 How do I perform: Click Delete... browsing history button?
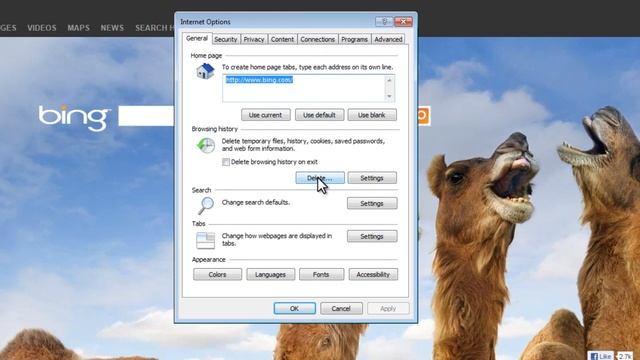(320, 178)
